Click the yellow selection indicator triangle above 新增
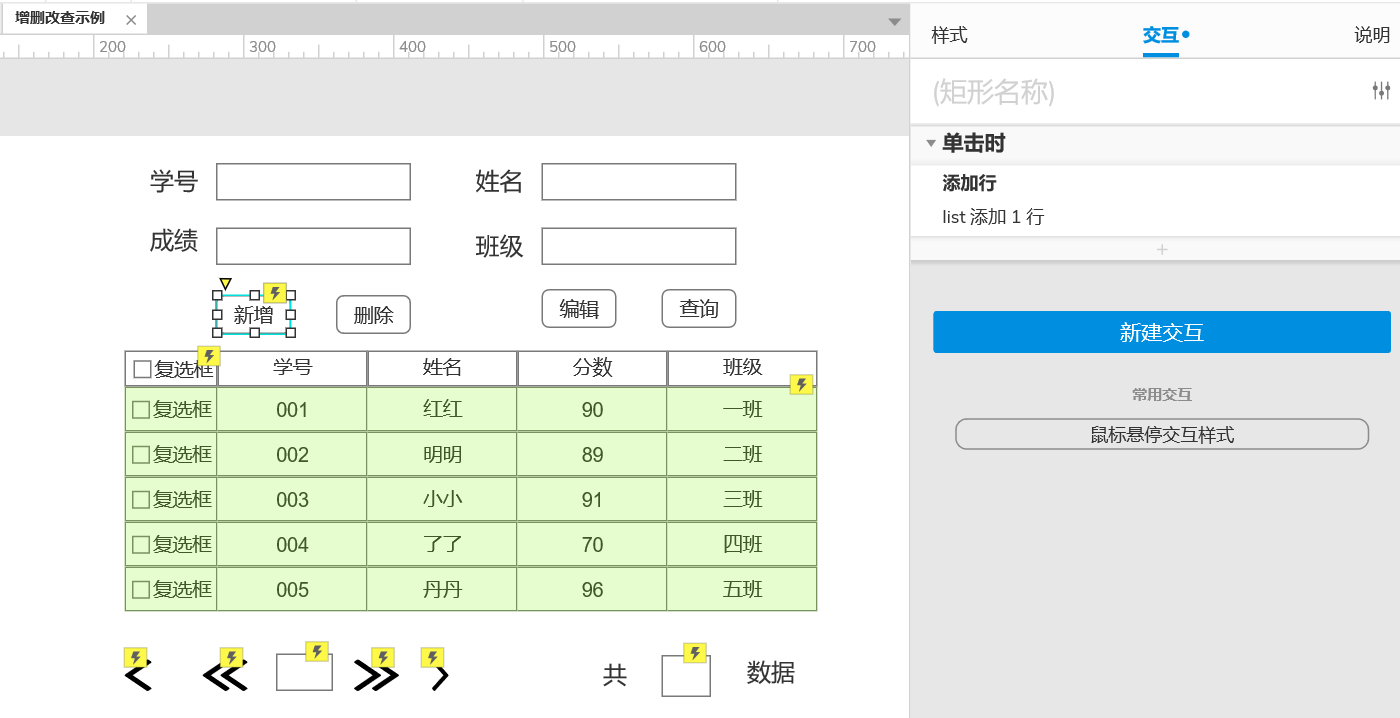1400x718 pixels. point(225,284)
